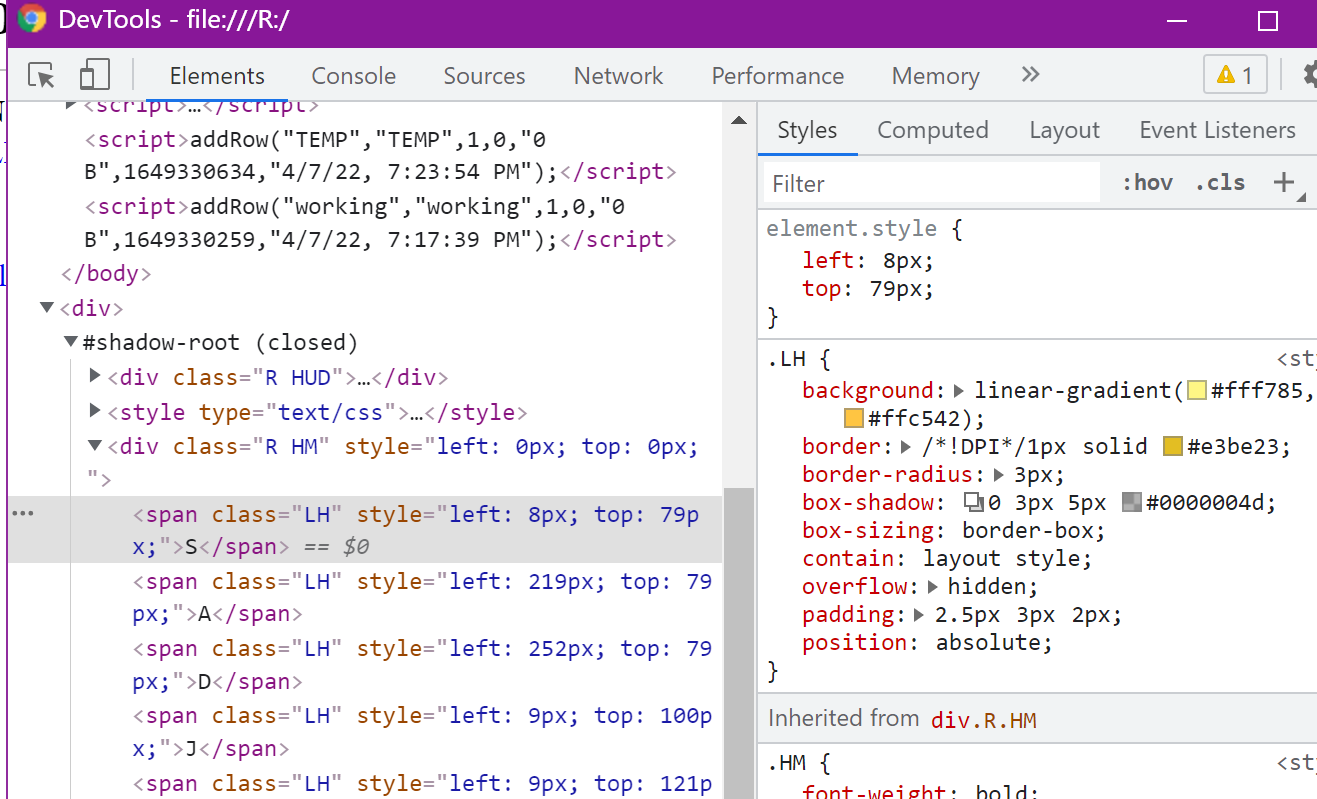The image size is (1317, 799).
Task: Expand the div with class R HUD
Action: 94,377
